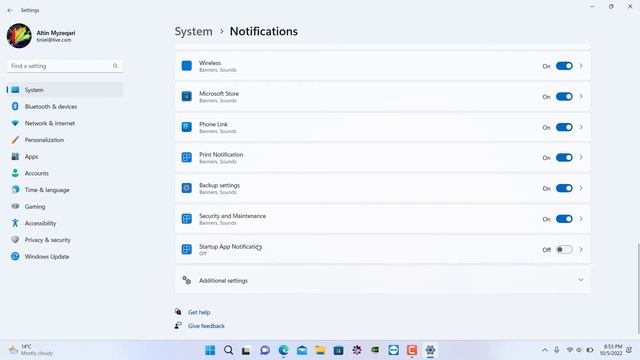Viewport: 640px width, 360px height.
Task: Switch off Backup settings notifications
Action: 564,188
